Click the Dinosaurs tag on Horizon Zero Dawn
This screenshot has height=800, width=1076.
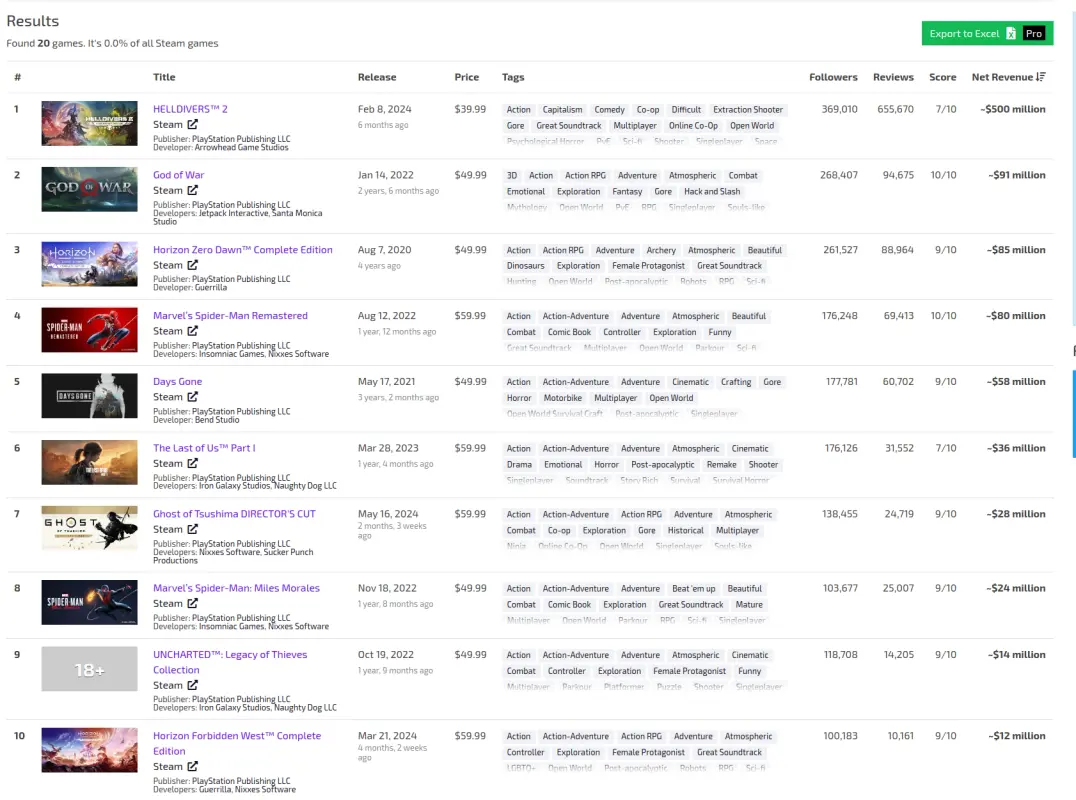pyautogui.click(x=526, y=266)
